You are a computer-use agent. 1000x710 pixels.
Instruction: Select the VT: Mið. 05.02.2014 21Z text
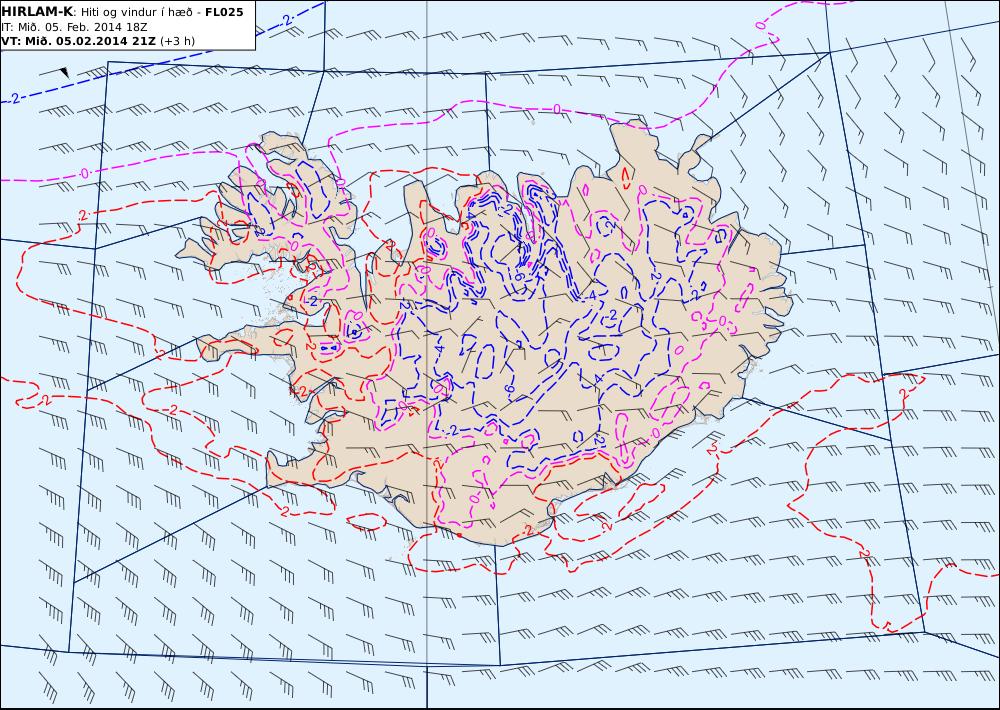tap(78, 41)
